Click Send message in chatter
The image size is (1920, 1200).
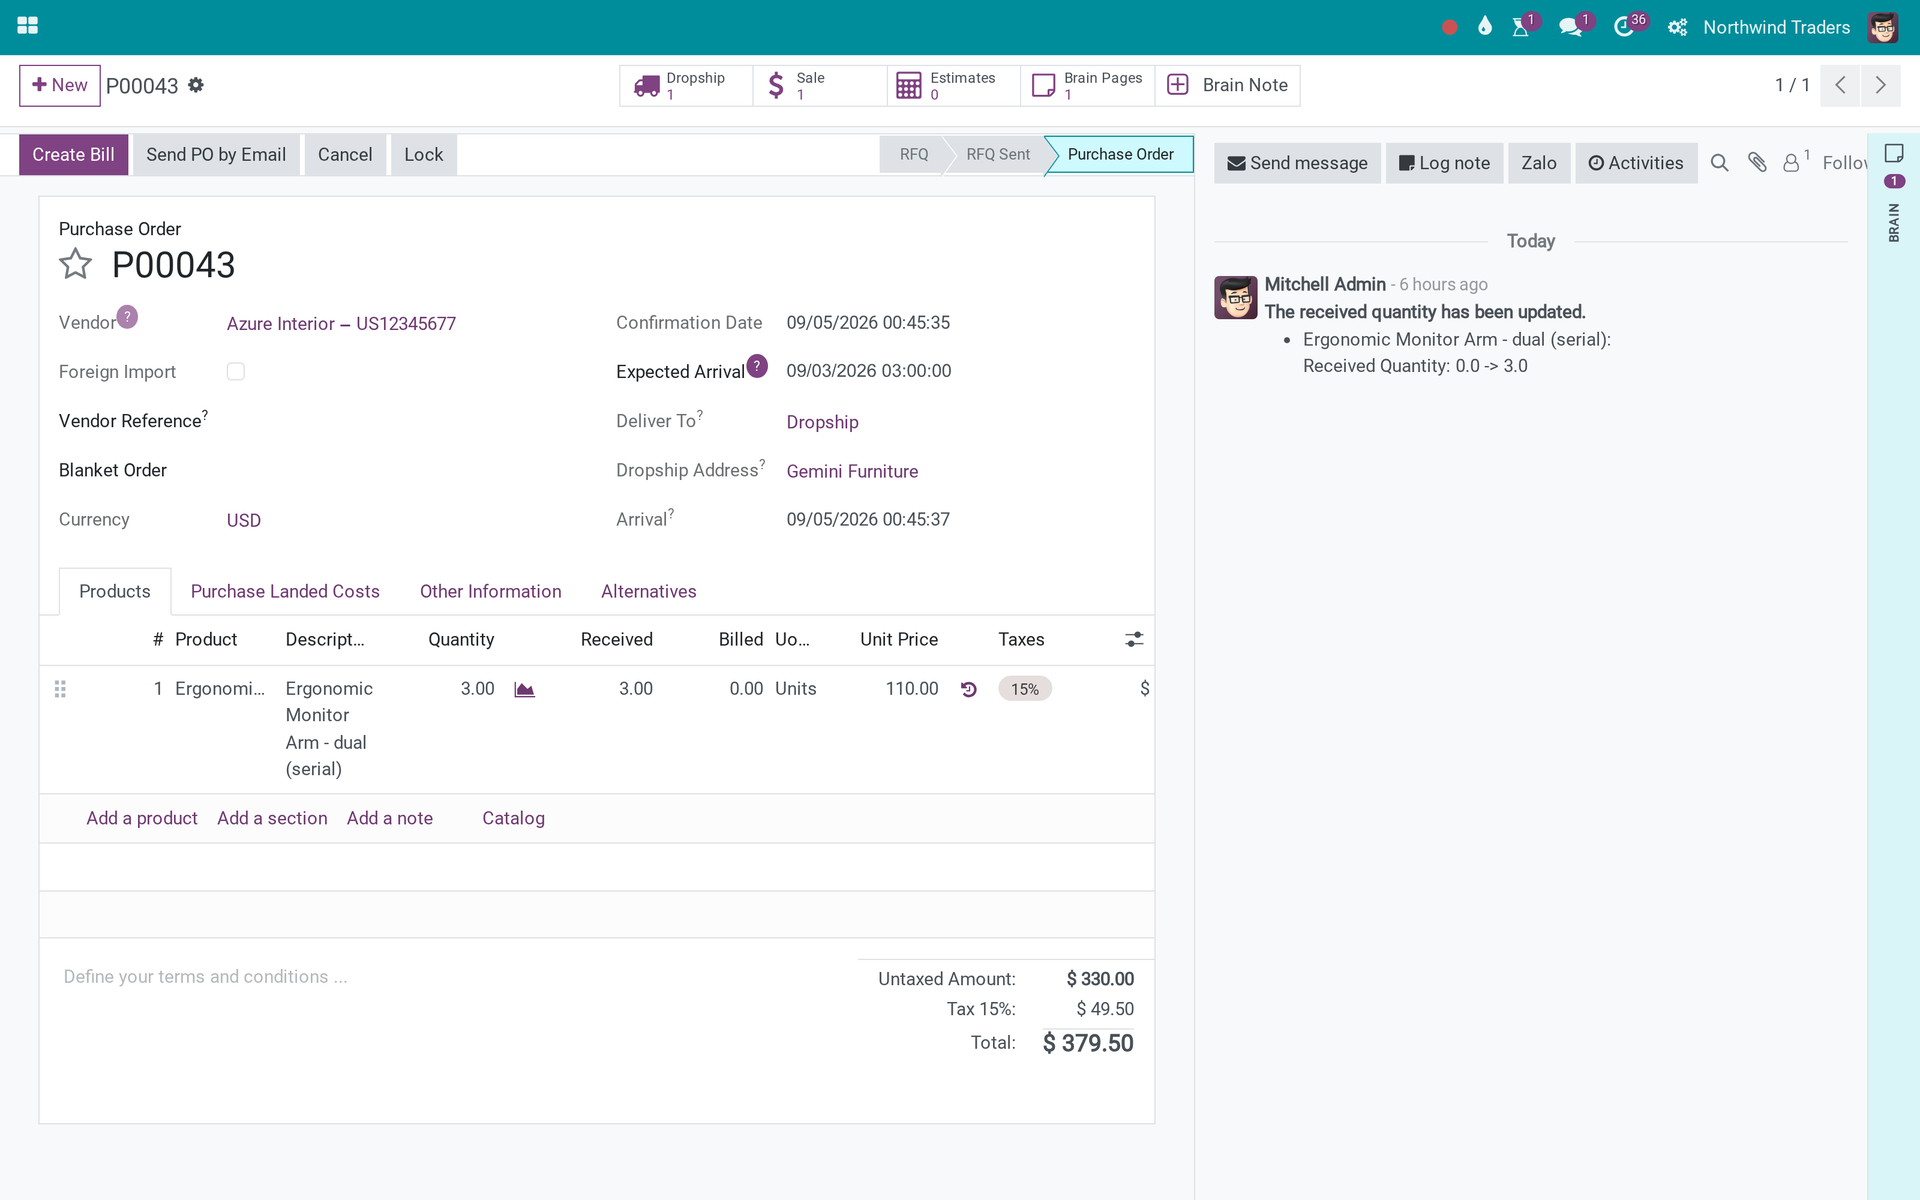pyautogui.click(x=1297, y=163)
